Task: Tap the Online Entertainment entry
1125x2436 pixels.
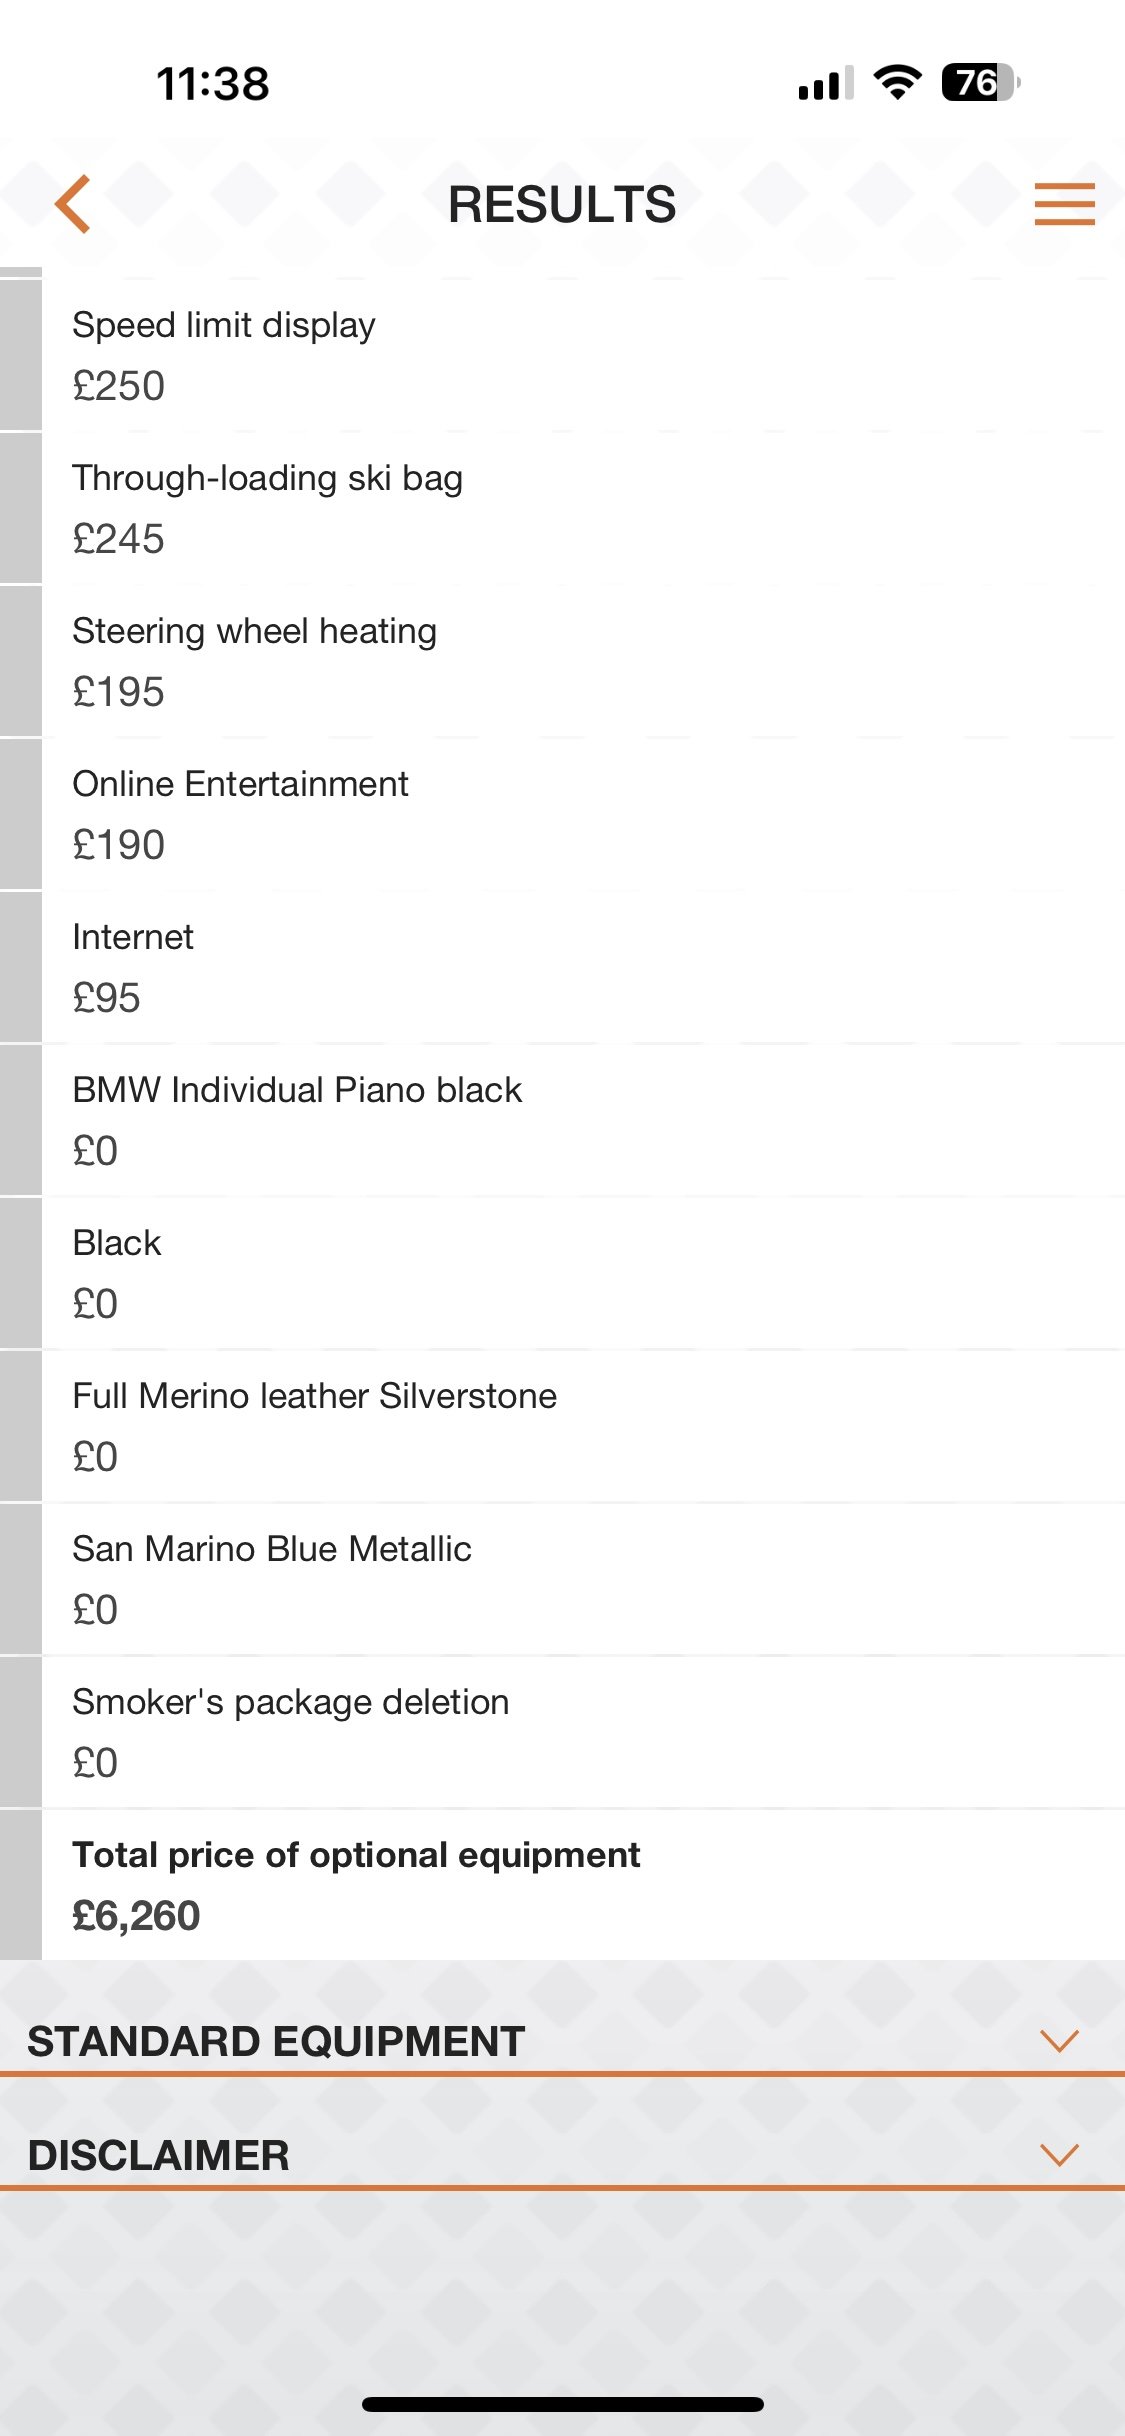Action: point(241,813)
